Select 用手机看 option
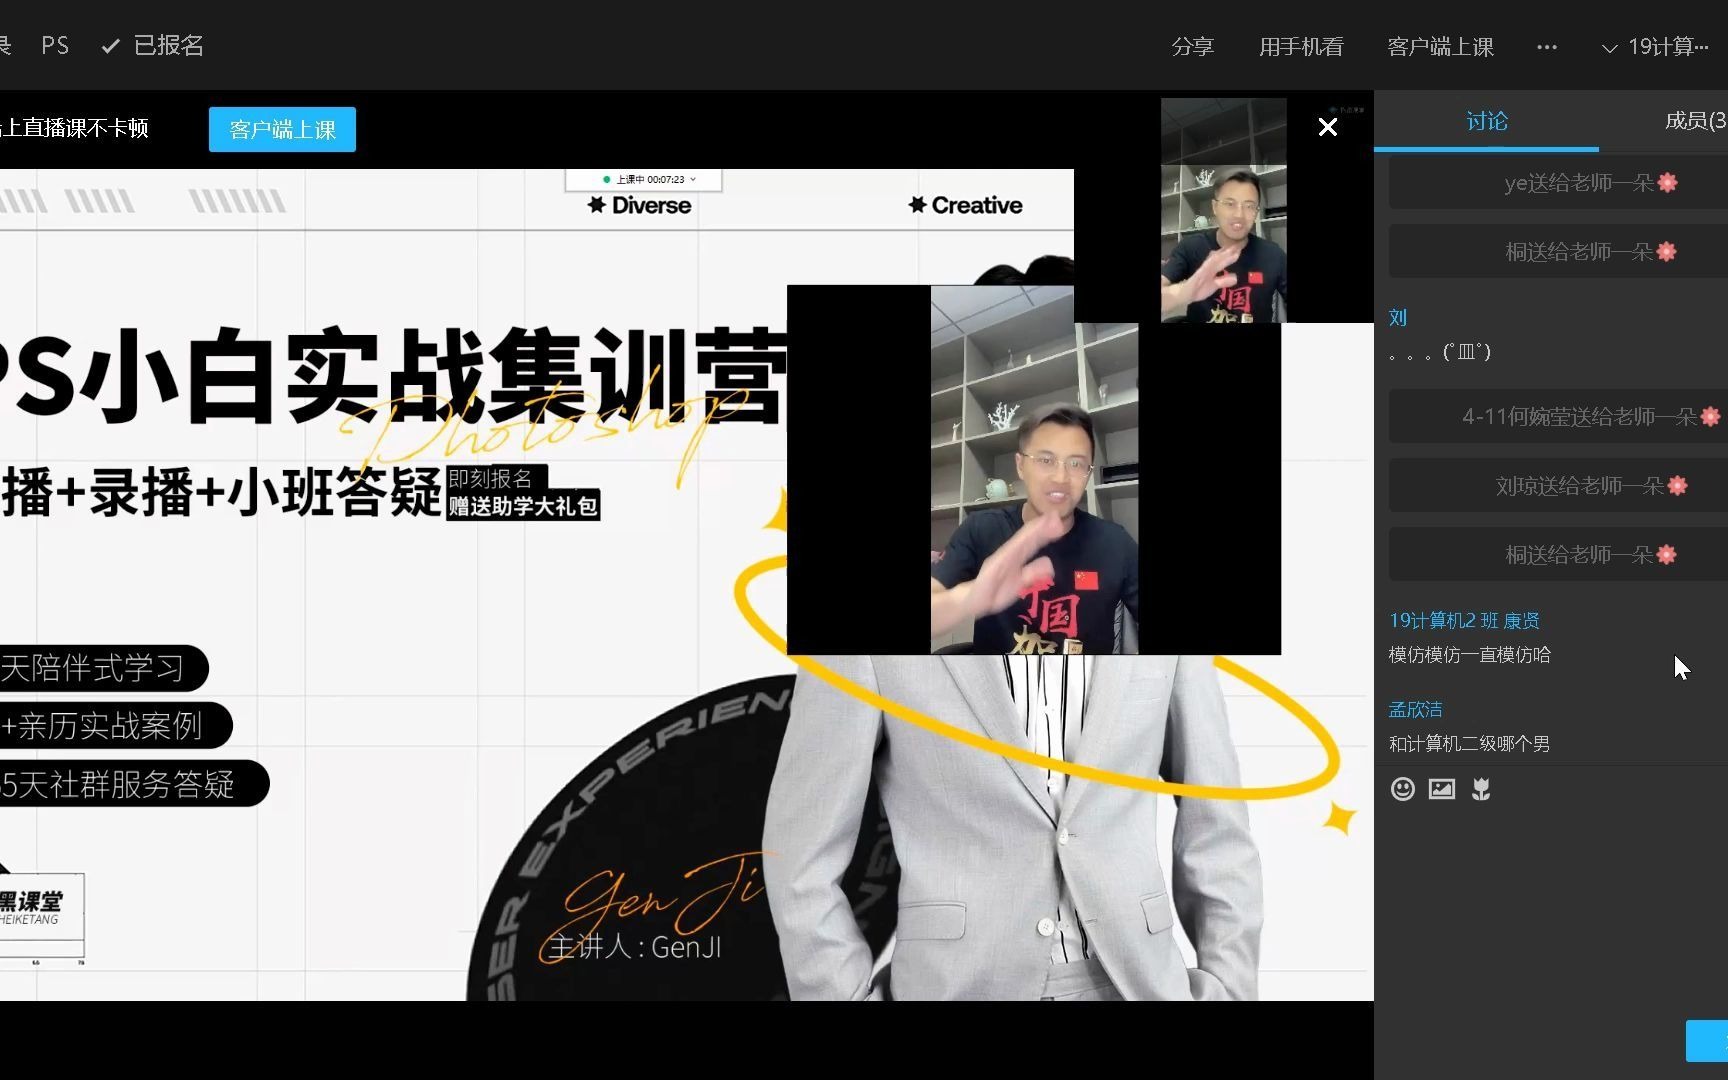 (x=1301, y=47)
